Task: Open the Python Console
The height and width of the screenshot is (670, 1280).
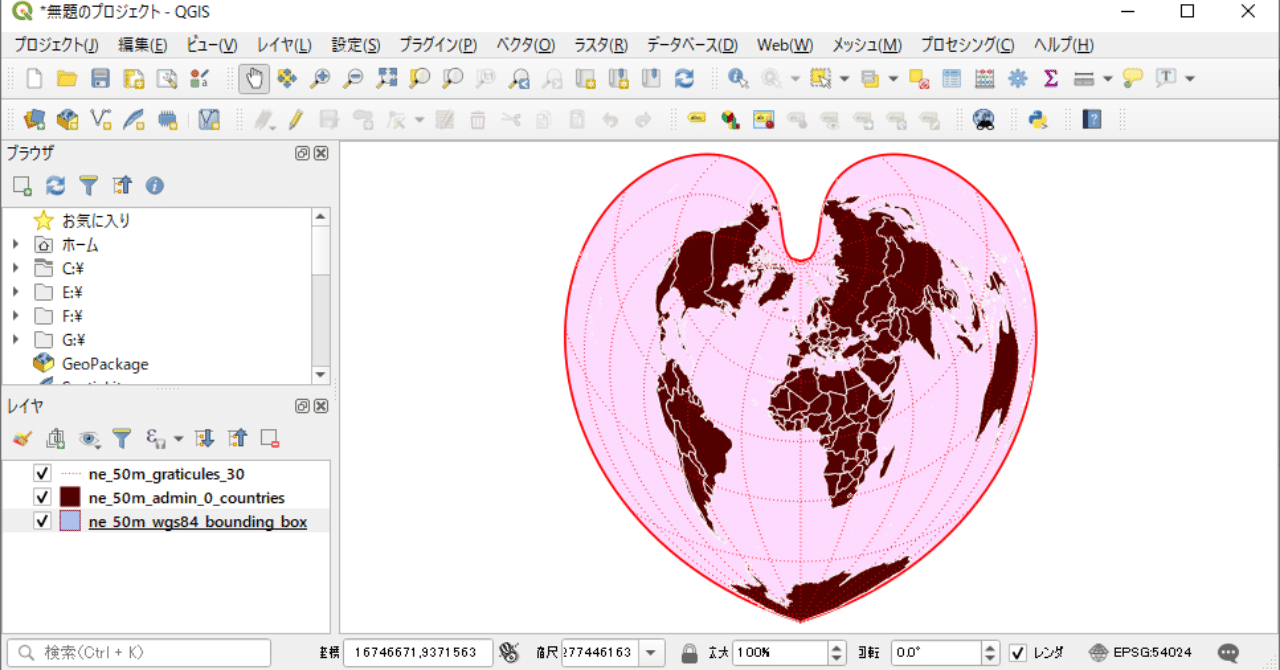Action: 1038,119
